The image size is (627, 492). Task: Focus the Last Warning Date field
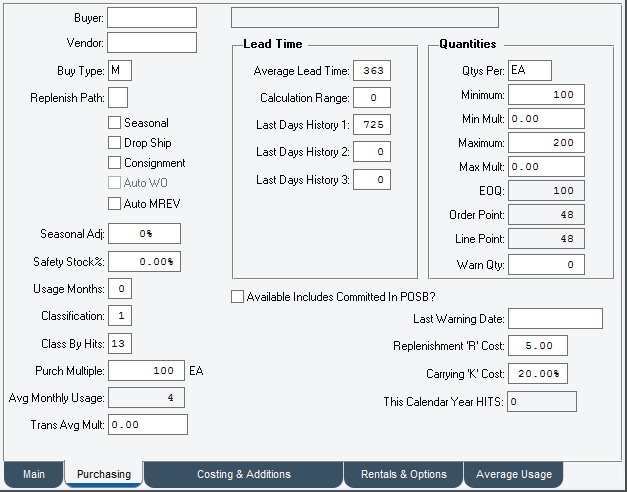tap(554, 319)
